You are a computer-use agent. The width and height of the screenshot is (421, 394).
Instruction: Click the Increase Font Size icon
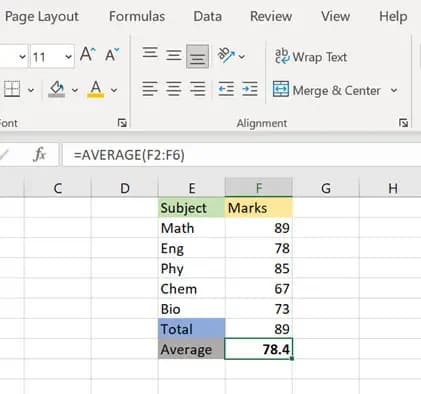(x=88, y=54)
